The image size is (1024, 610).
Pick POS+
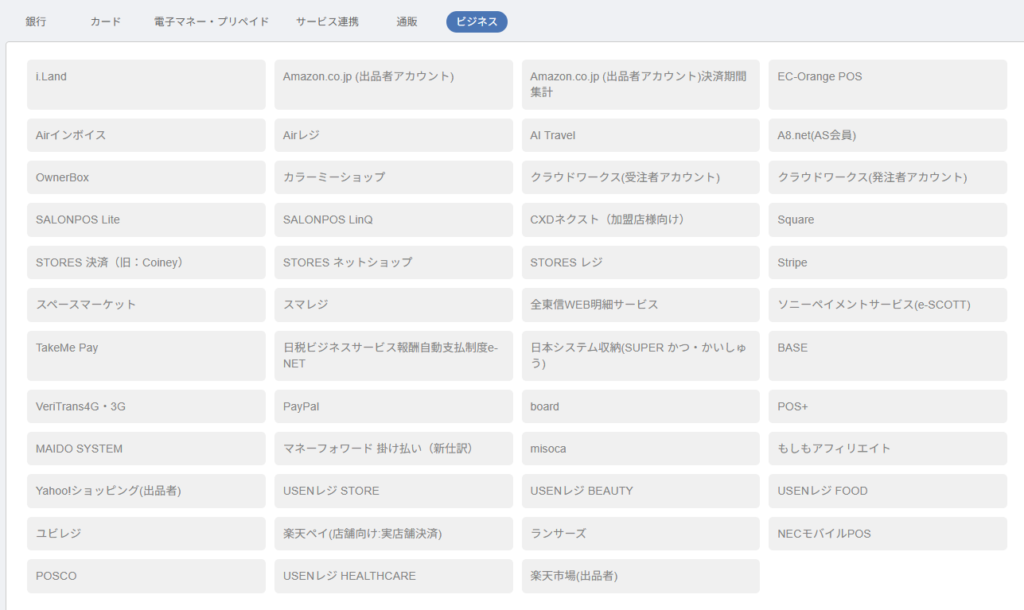888,406
